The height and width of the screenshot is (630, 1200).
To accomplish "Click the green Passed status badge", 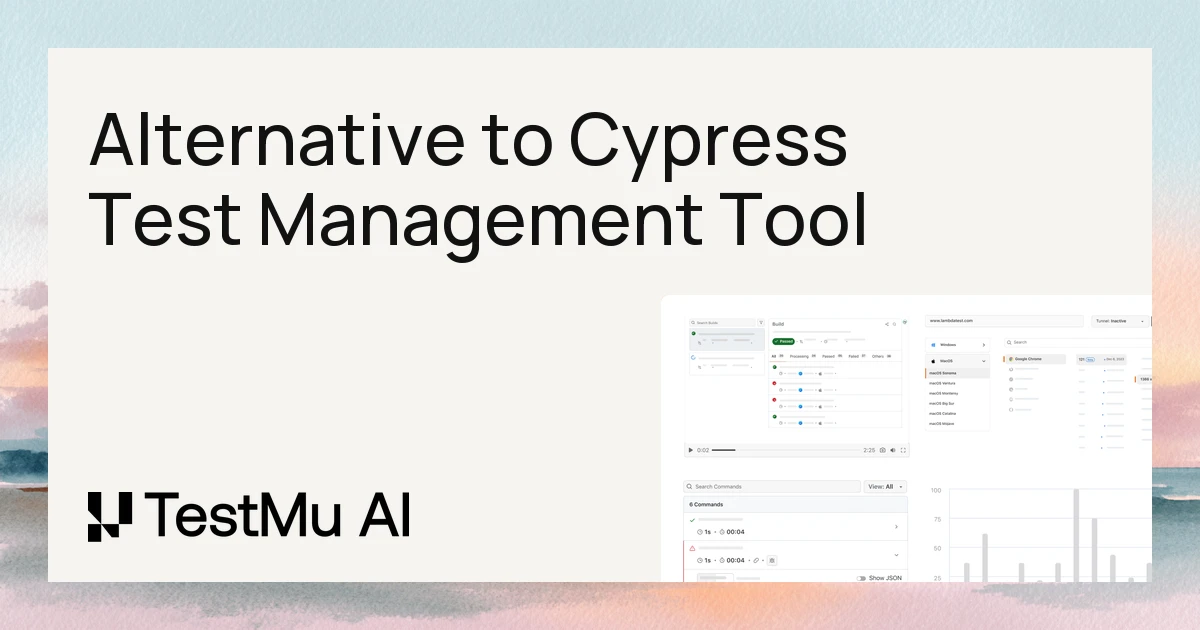I will (x=783, y=341).
